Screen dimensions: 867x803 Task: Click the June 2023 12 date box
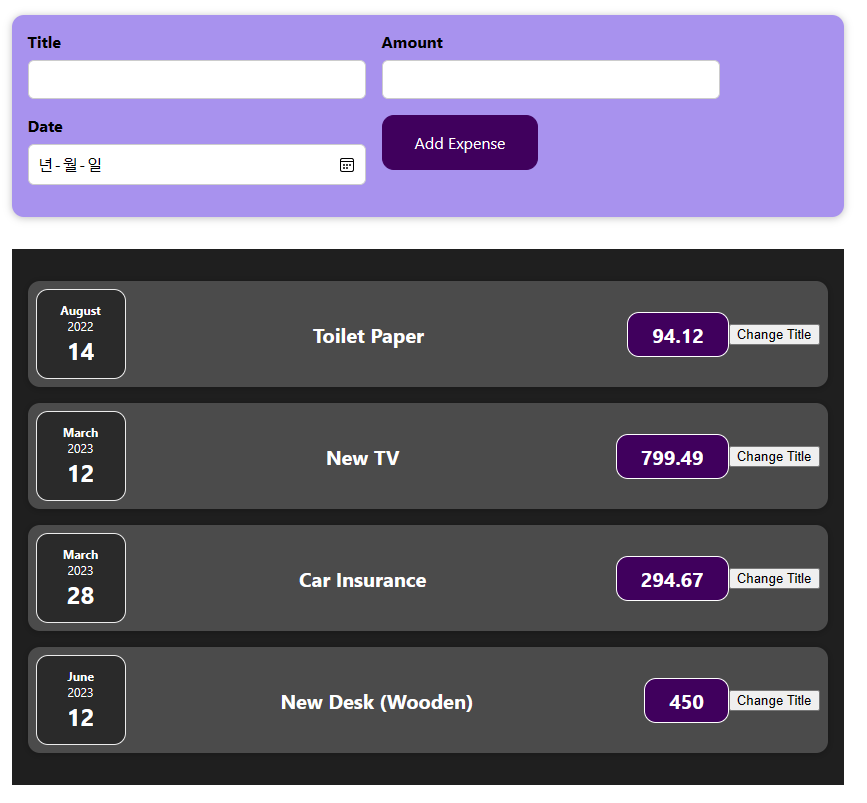[x=81, y=700]
